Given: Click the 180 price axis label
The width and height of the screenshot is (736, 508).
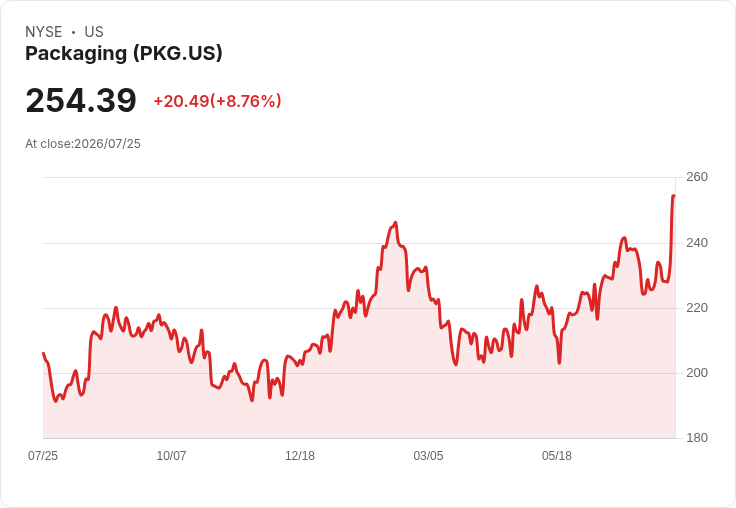Looking at the screenshot, I should pos(697,438).
